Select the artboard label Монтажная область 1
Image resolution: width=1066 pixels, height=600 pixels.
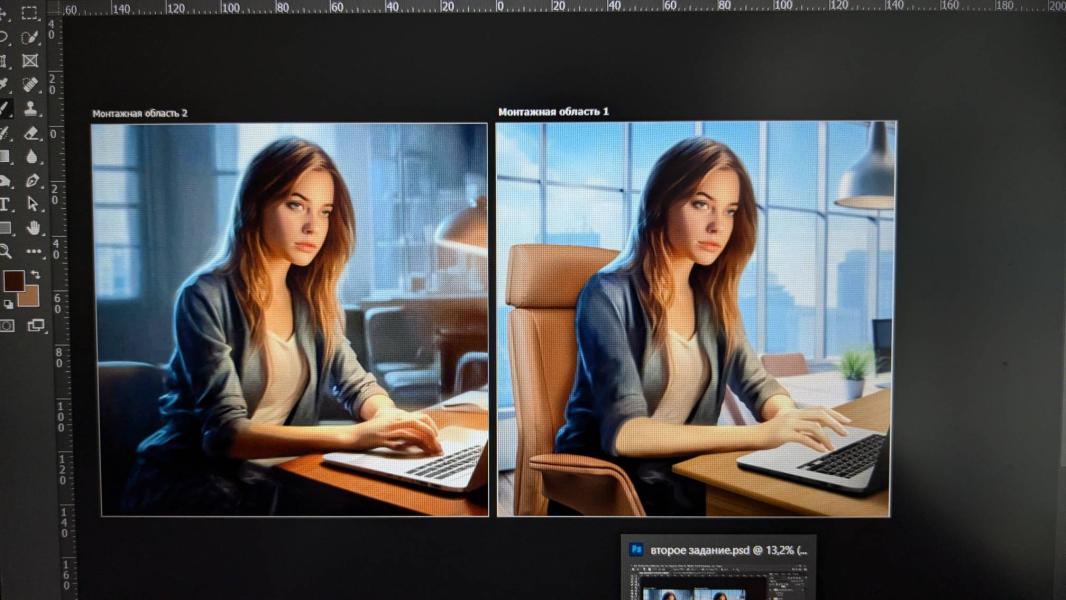click(x=553, y=112)
